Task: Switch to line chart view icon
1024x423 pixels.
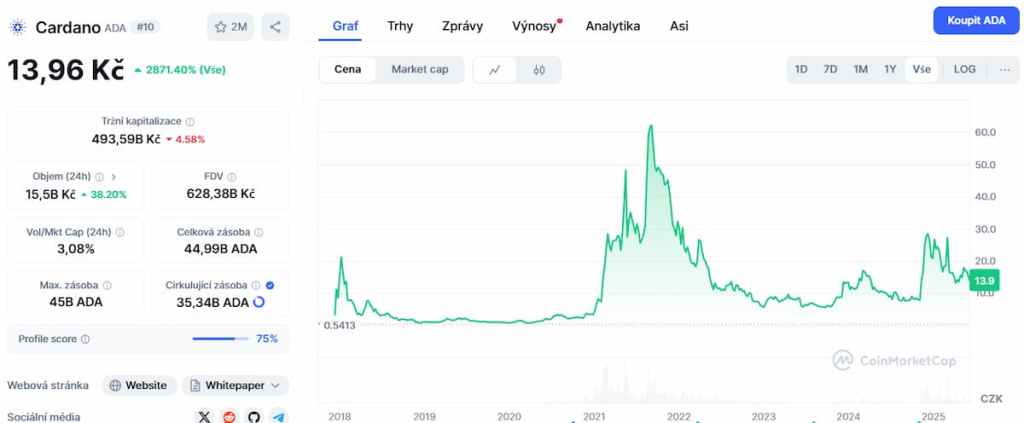Action: pos(495,70)
